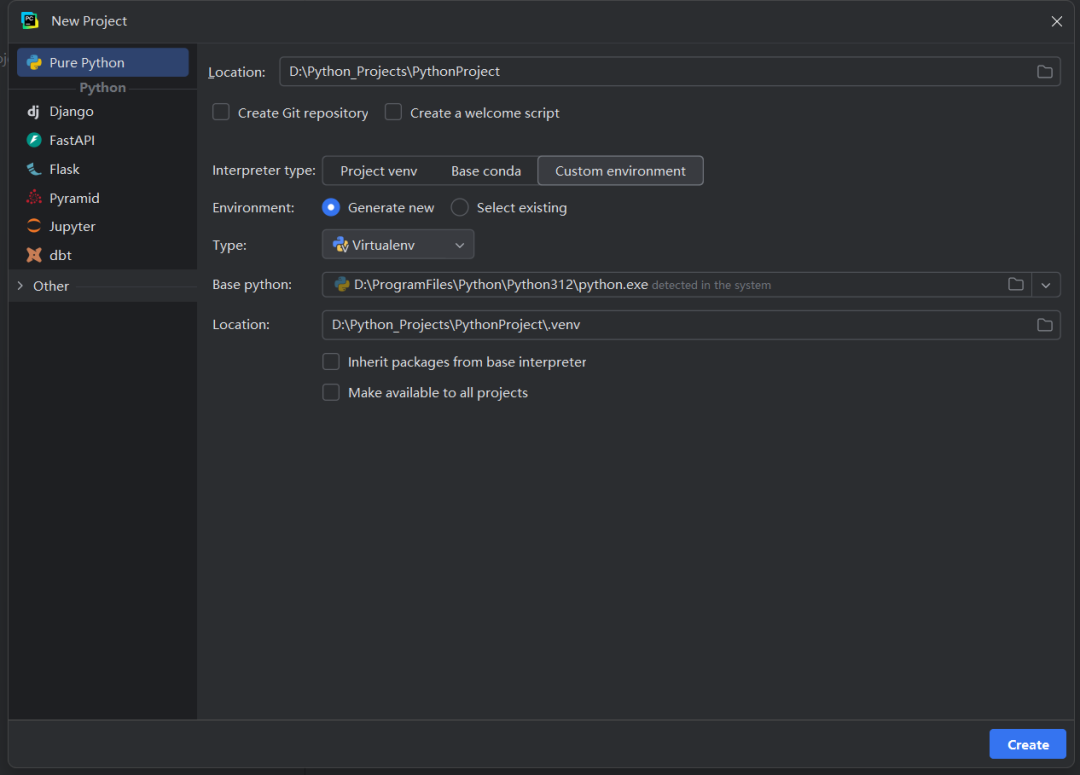Expand the Other project category
The width and height of the screenshot is (1080, 775).
coord(20,286)
